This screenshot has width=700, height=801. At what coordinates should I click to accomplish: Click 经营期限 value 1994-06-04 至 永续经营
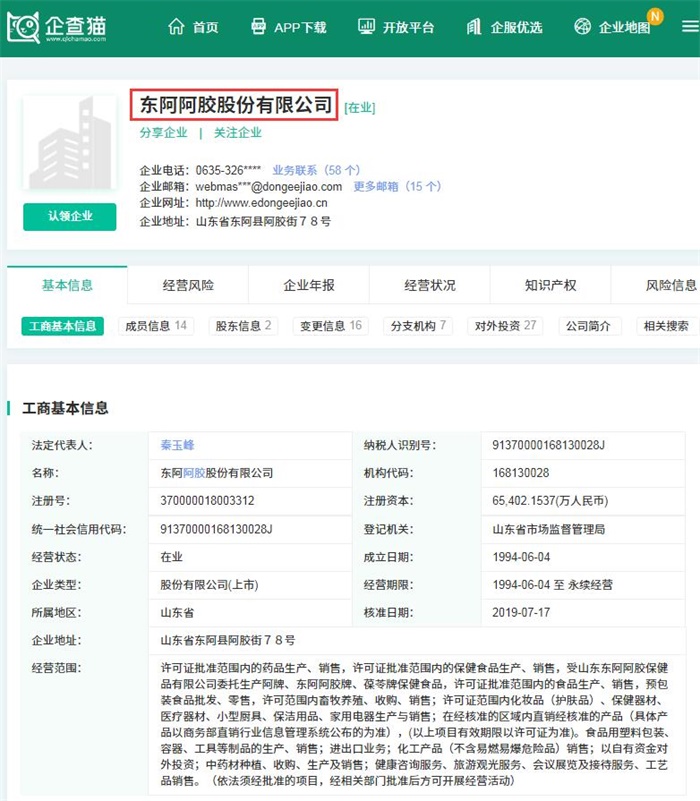[x=552, y=585]
